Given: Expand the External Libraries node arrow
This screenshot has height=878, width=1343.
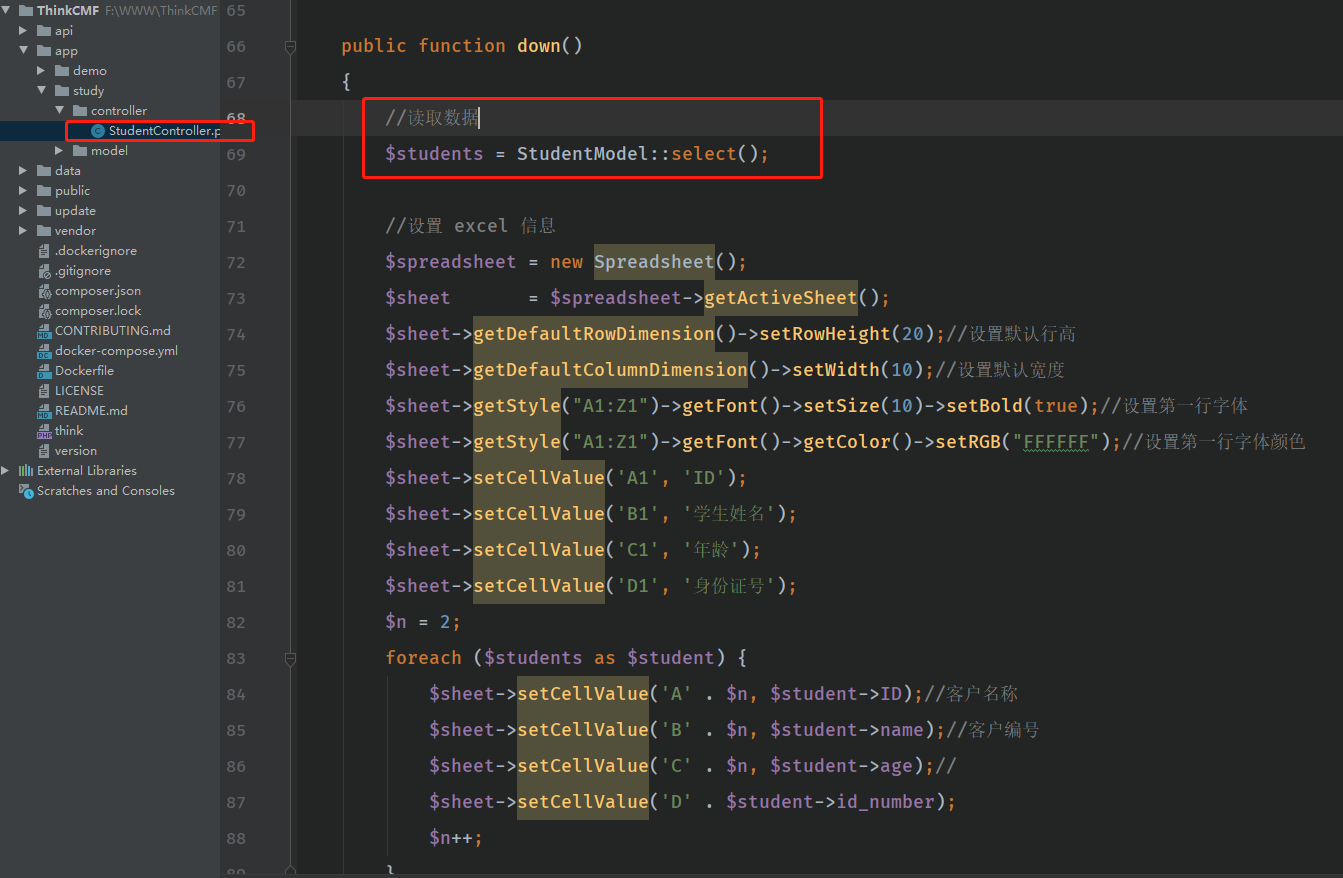Looking at the screenshot, I should point(7,471).
